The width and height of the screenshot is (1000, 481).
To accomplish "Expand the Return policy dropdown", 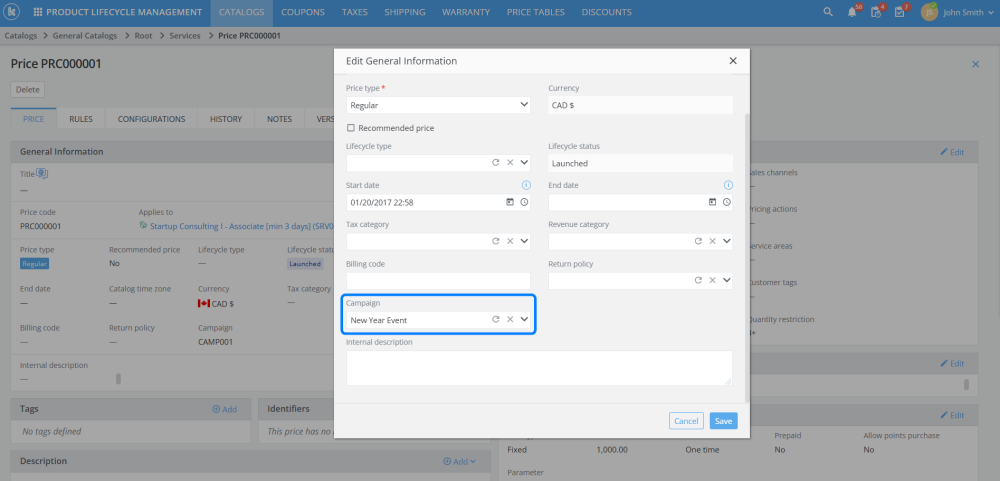I will 726,281.
